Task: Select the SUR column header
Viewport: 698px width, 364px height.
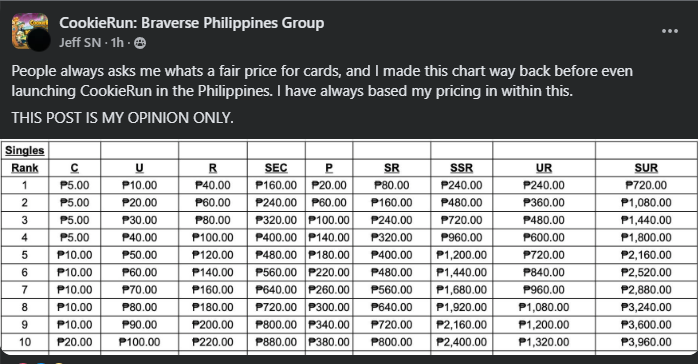Action: tap(646, 168)
